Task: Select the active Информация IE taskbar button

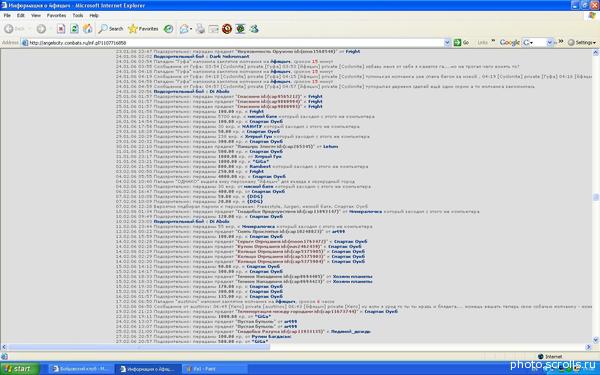Action: pos(147,369)
